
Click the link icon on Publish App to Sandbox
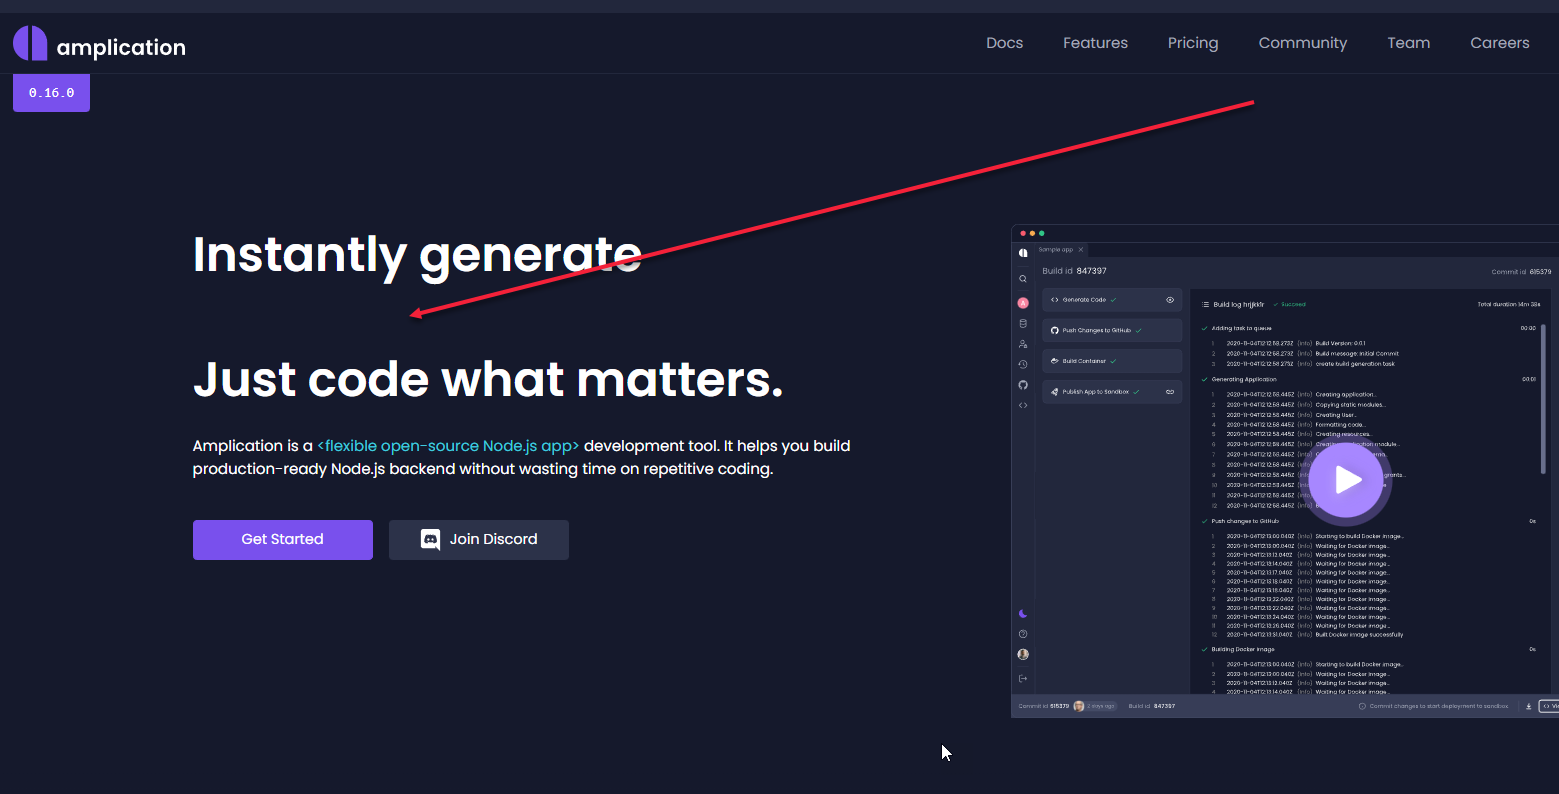click(x=1170, y=392)
